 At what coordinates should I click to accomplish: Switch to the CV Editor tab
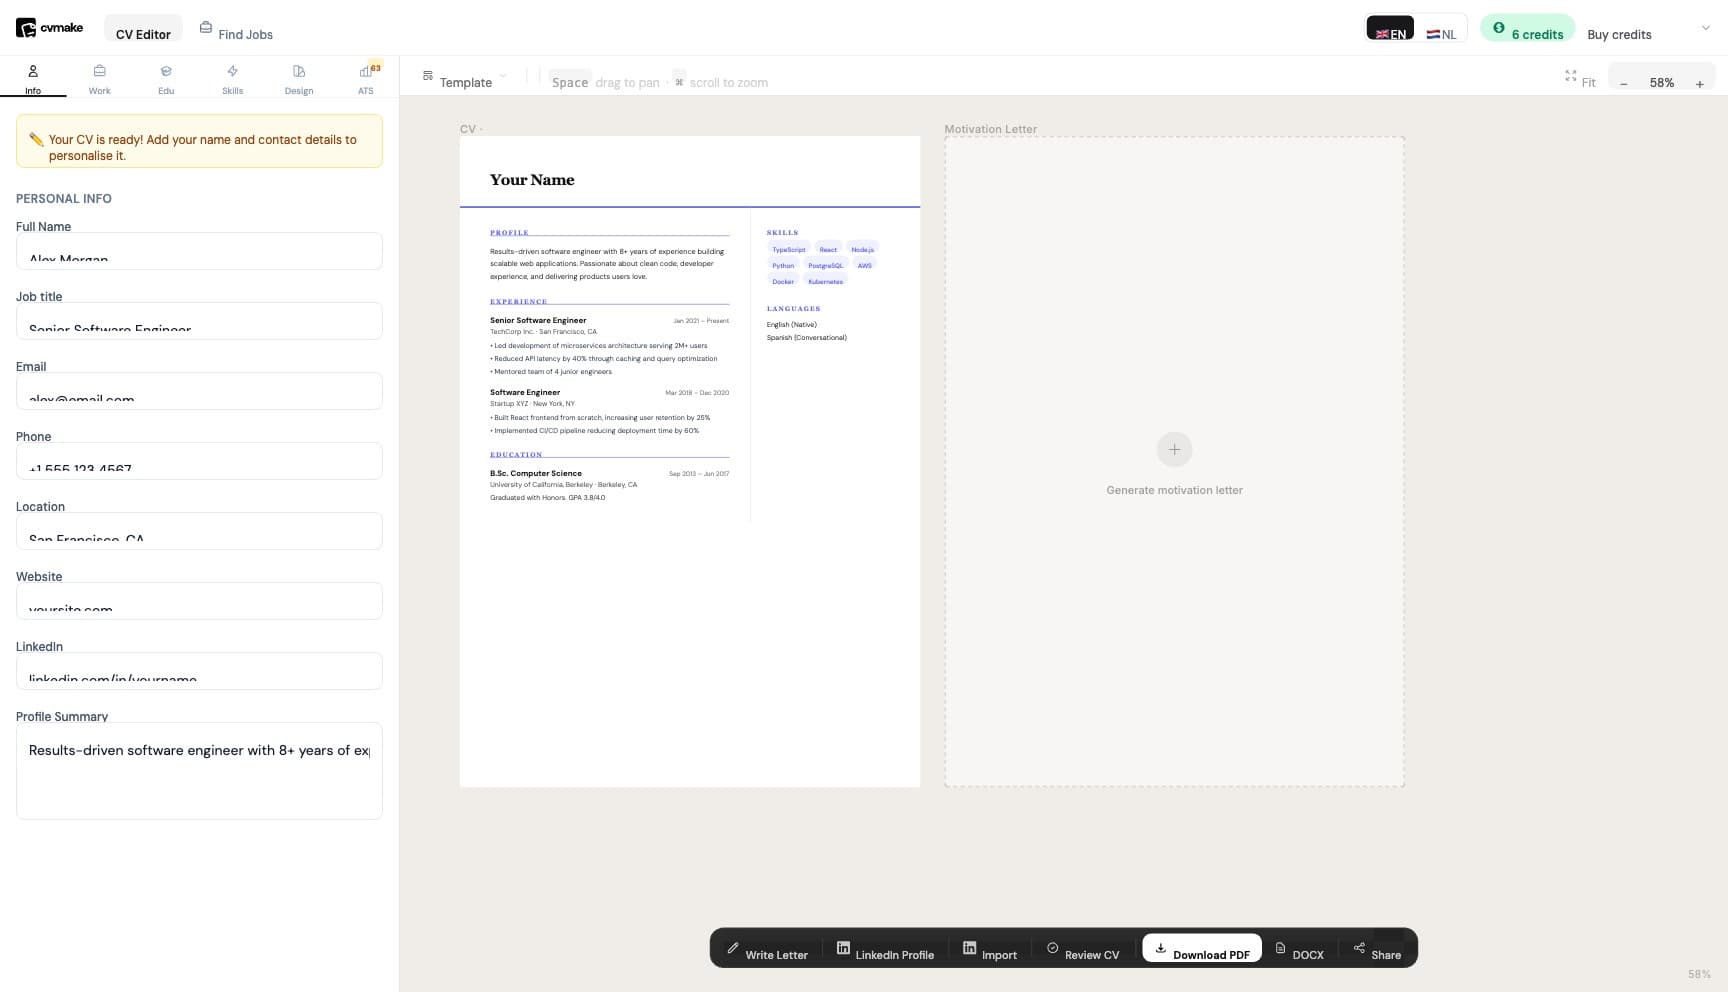tap(142, 33)
